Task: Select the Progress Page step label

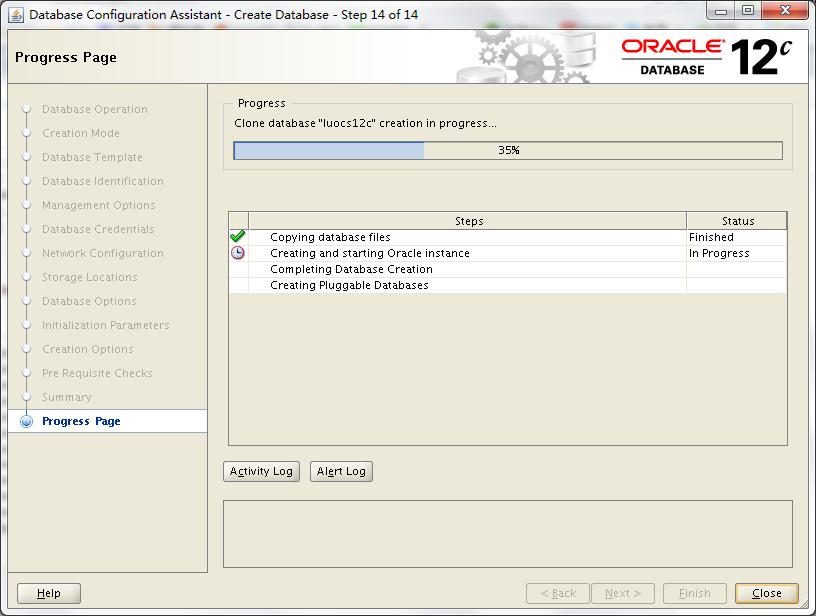Action: pos(81,421)
